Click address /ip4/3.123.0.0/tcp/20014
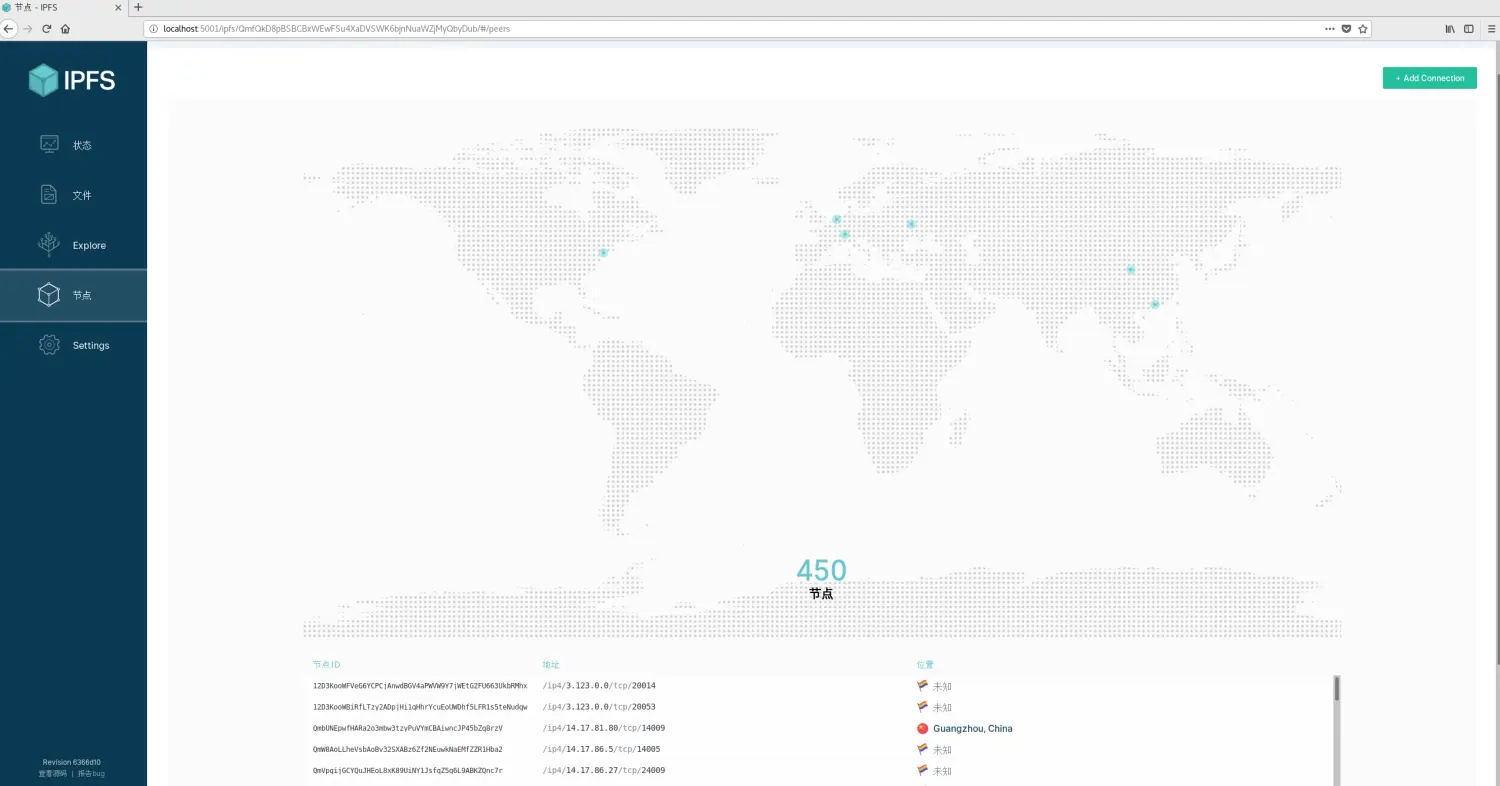Image resolution: width=1500 pixels, height=786 pixels. coord(599,686)
